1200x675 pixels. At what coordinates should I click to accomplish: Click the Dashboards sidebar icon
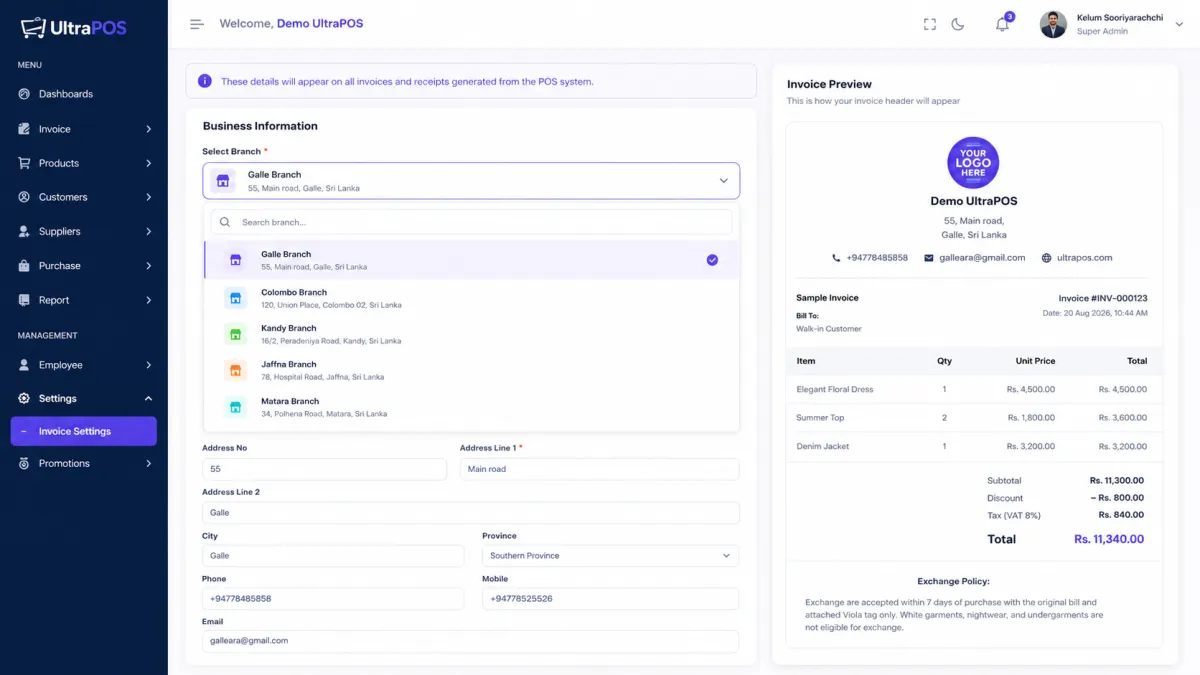pyautogui.click(x=24, y=94)
